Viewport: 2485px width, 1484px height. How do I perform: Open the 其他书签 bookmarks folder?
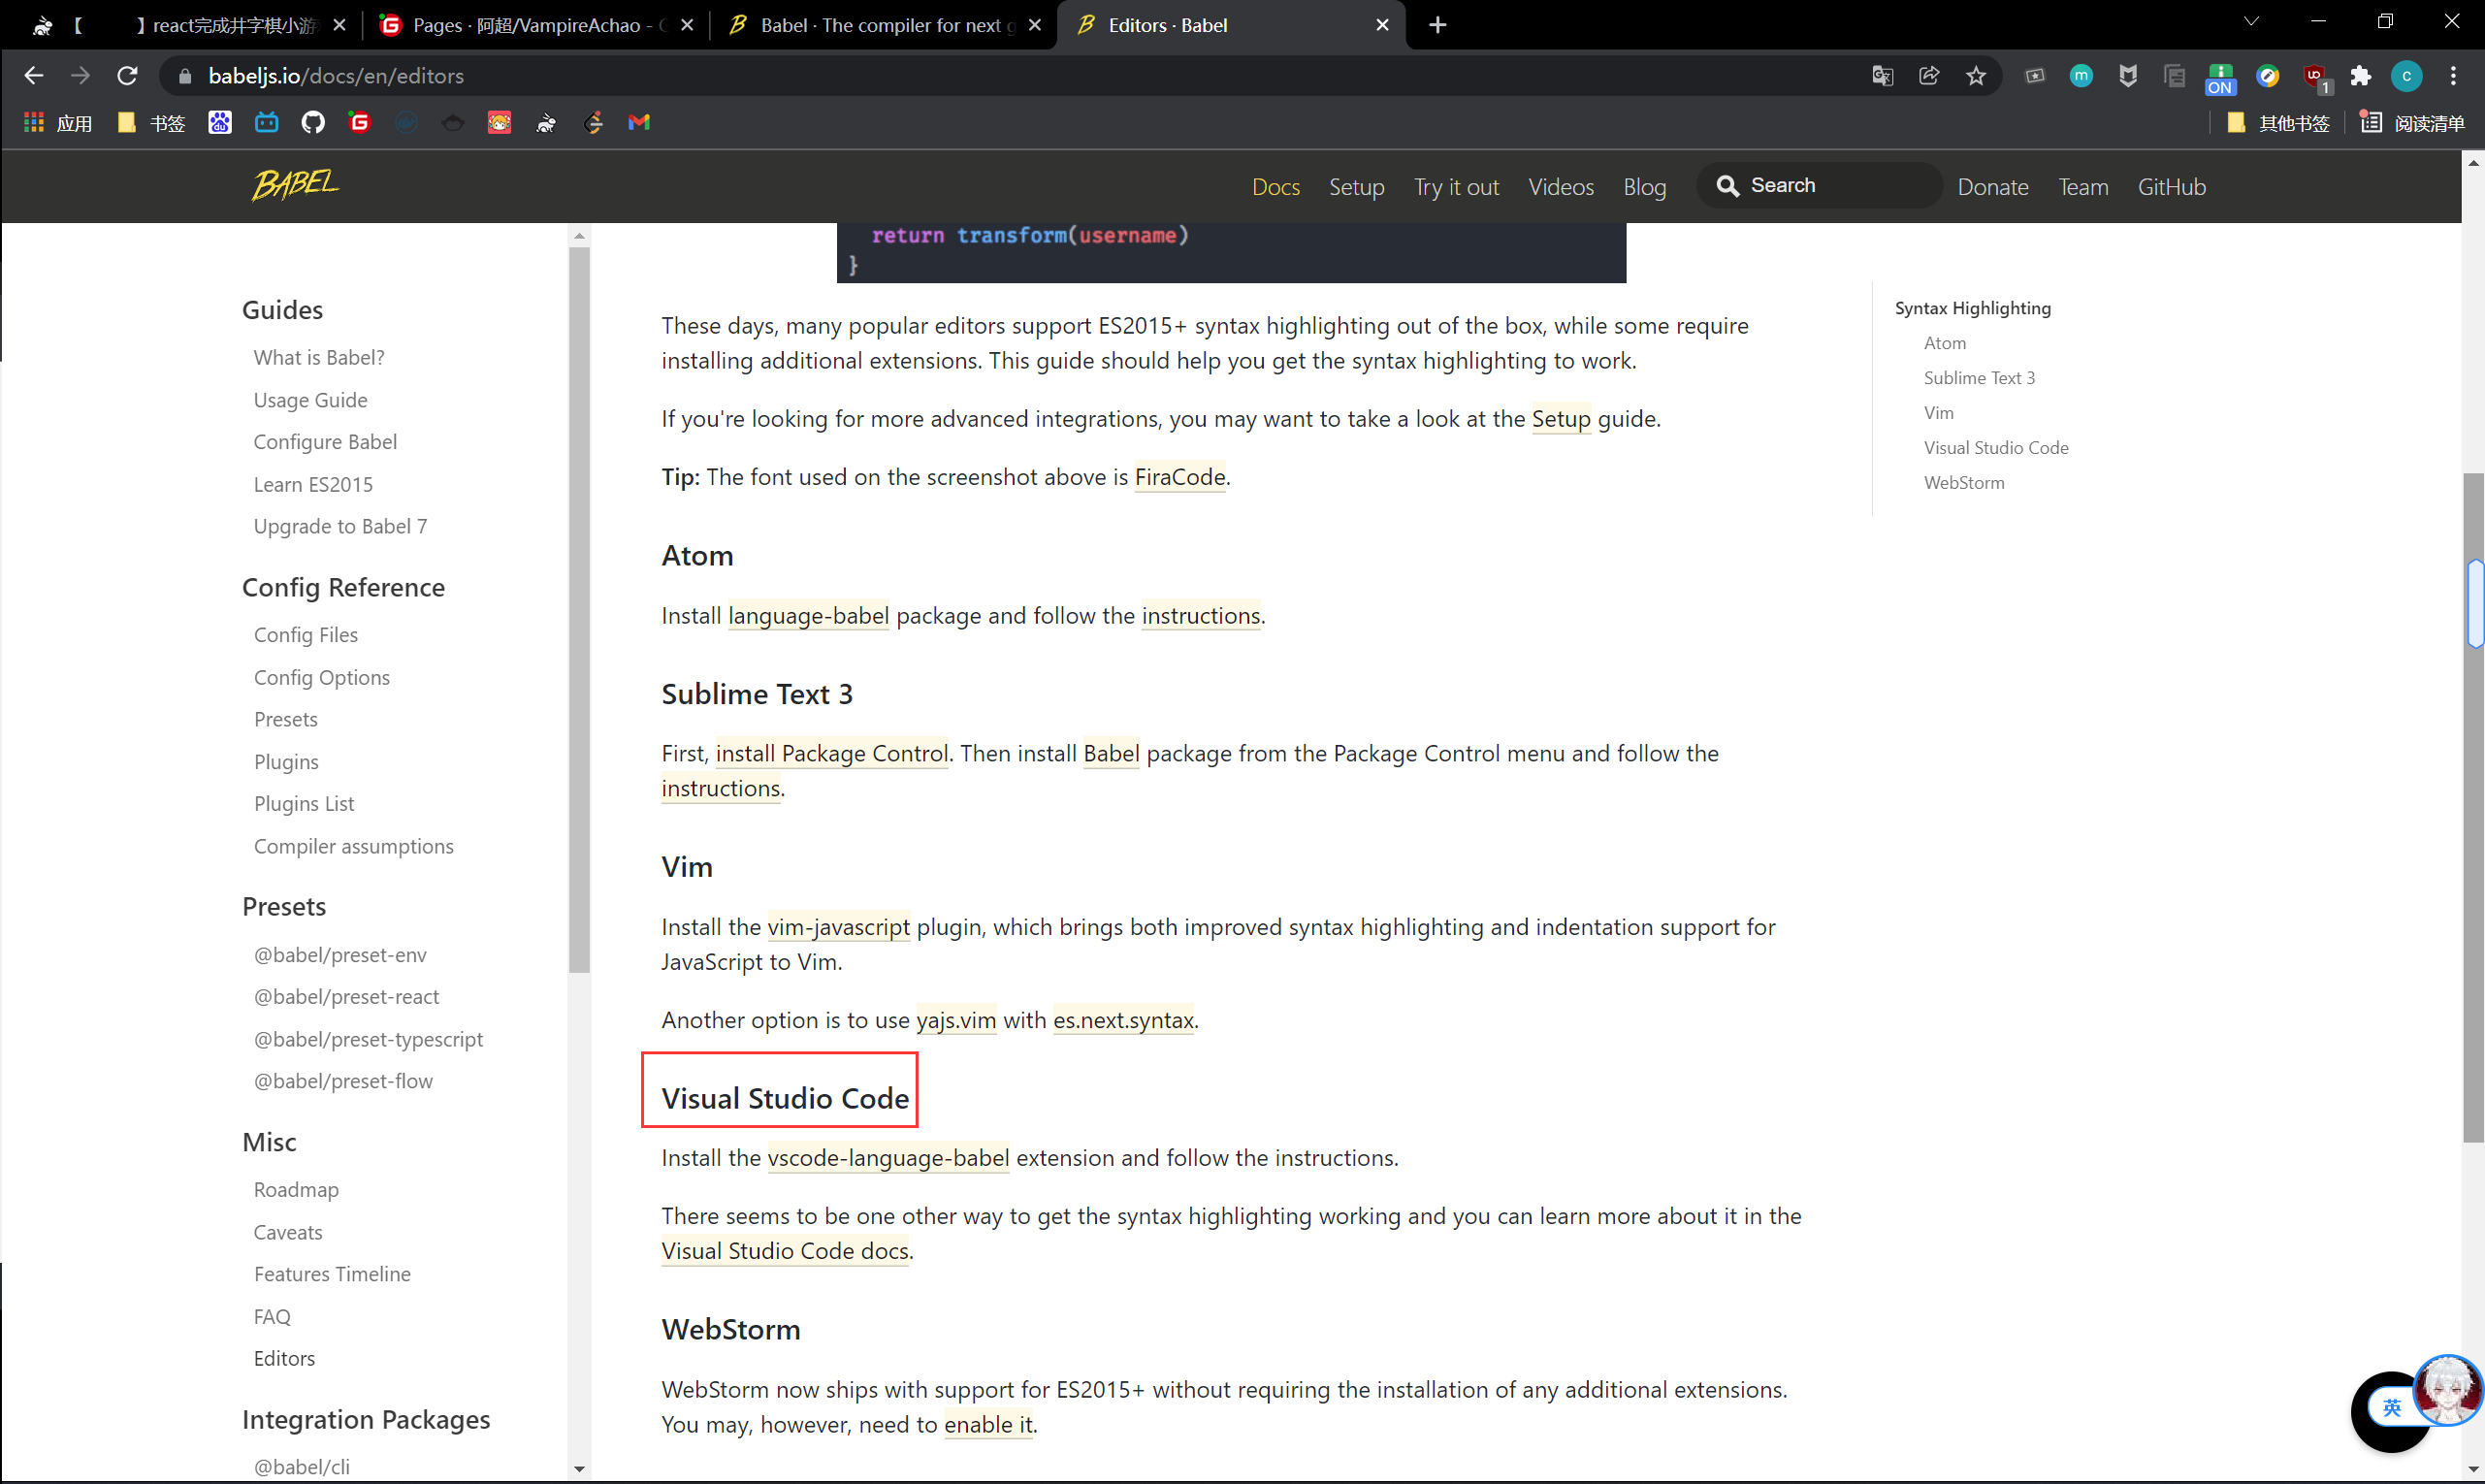[2279, 123]
